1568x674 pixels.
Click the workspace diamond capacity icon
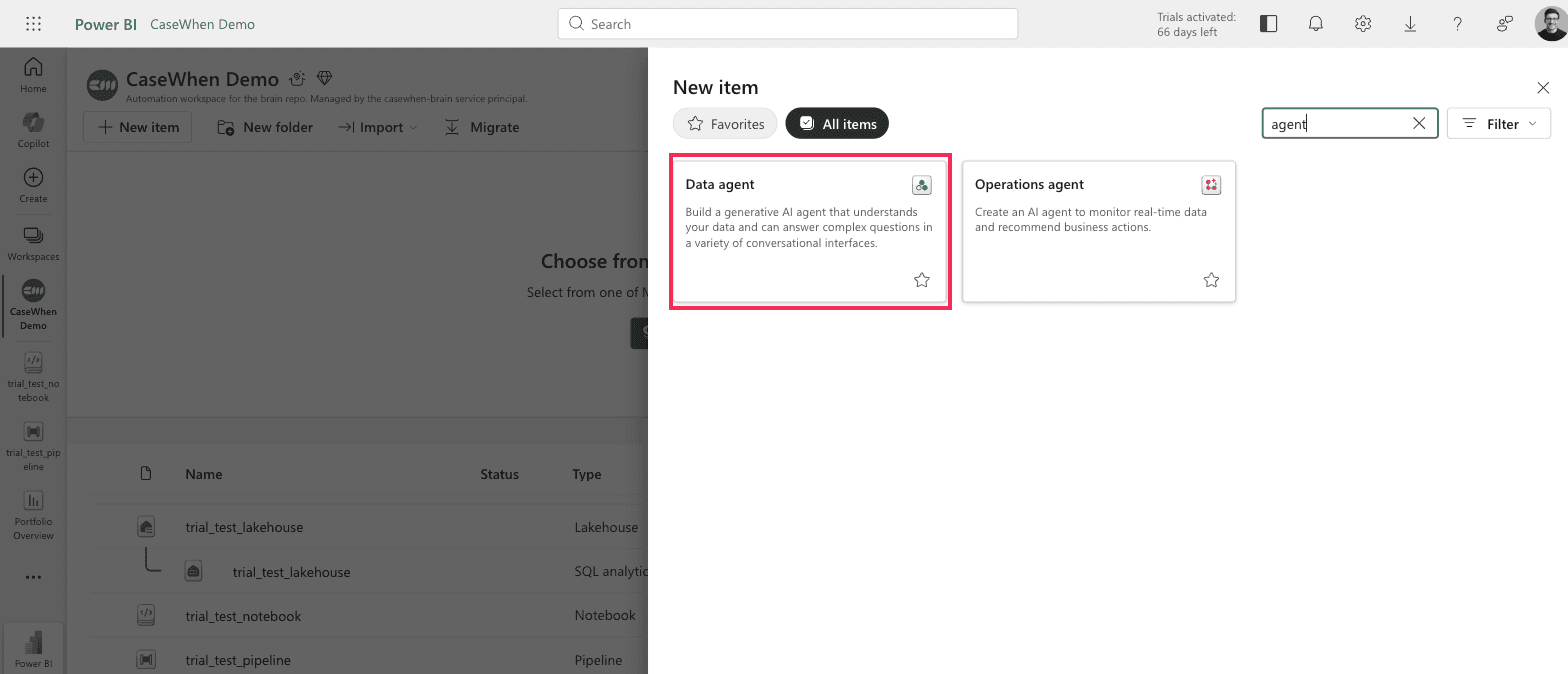(324, 78)
